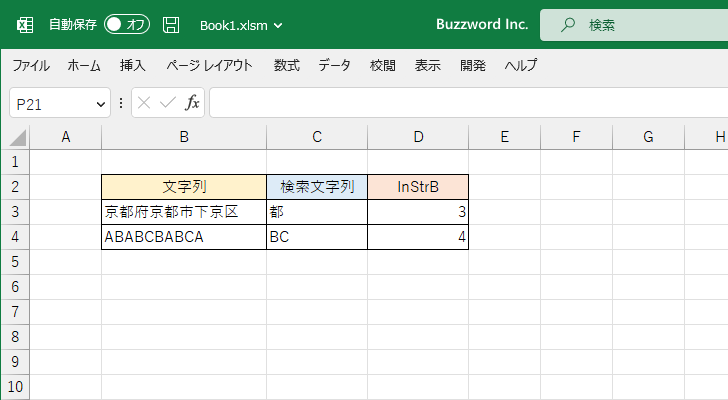The width and height of the screenshot is (728, 400).
Task: Select row 9 header
Action: pyautogui.click(x=15, y=362)
